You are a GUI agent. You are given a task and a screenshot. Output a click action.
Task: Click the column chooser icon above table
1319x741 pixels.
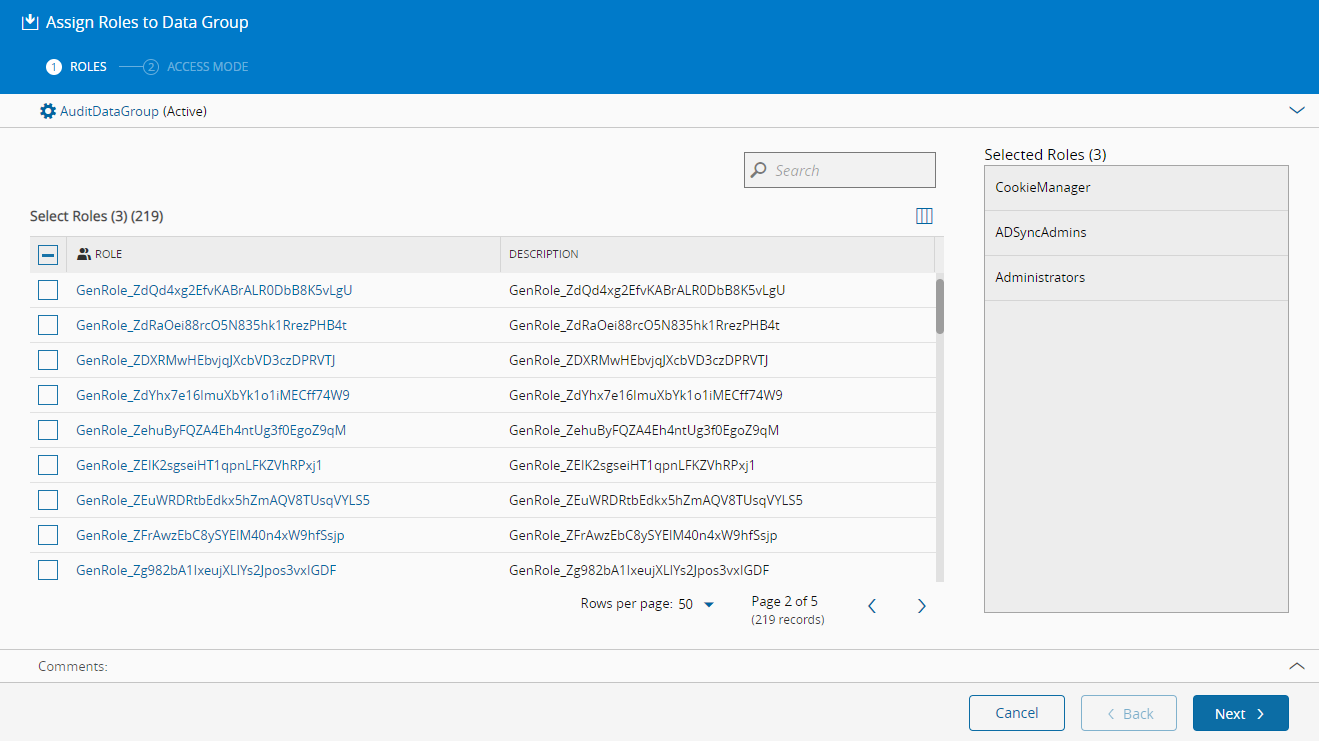[x=924, y=216]
